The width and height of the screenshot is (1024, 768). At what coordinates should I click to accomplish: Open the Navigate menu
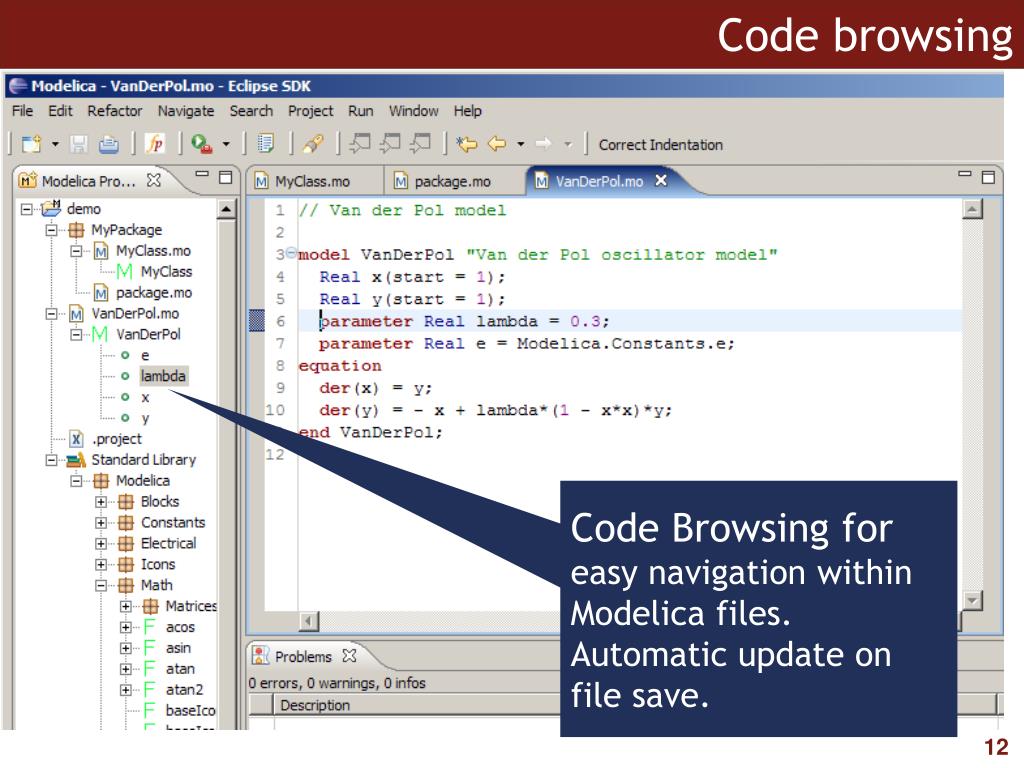(x=185, y=112)
